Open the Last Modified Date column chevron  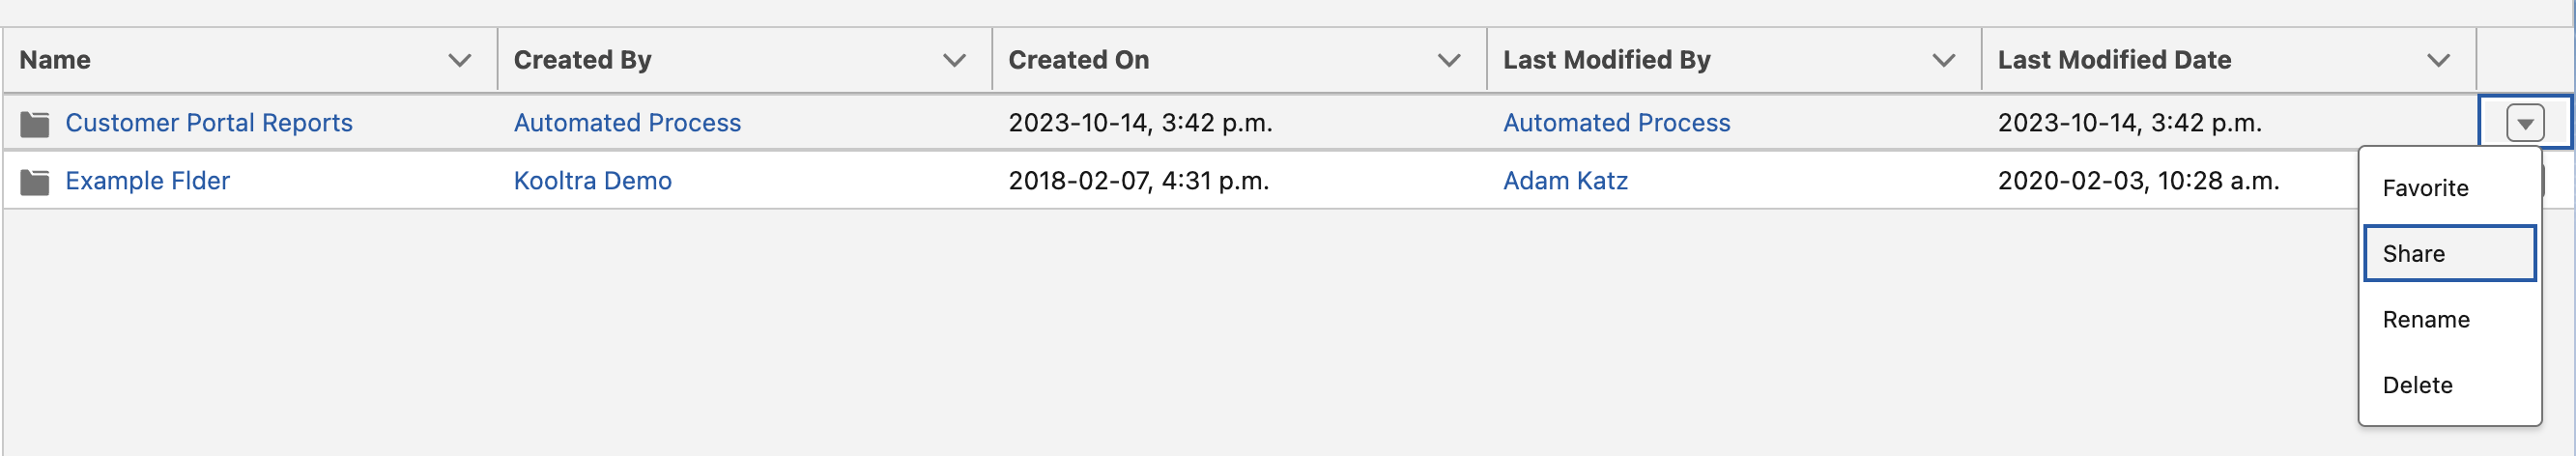click(2438, 61)
